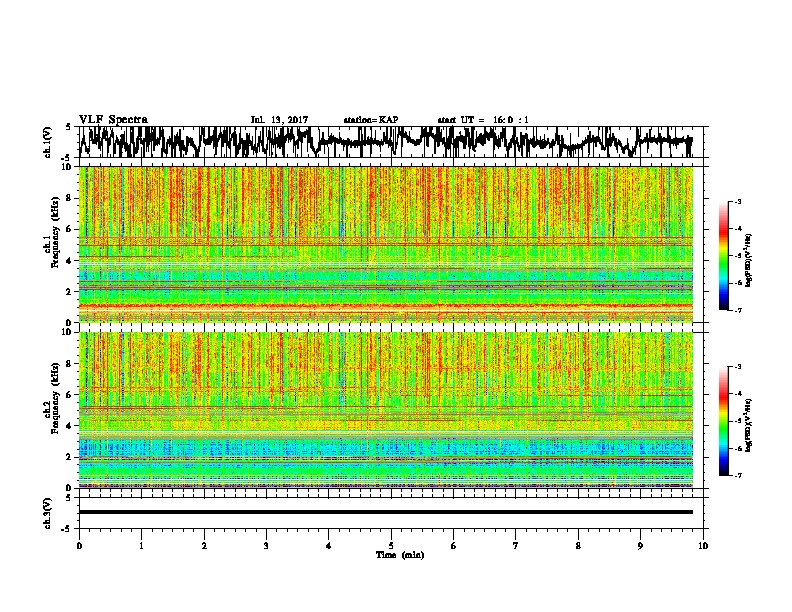Click the "-3" label on ch.1 color bar

click(737, 201)
